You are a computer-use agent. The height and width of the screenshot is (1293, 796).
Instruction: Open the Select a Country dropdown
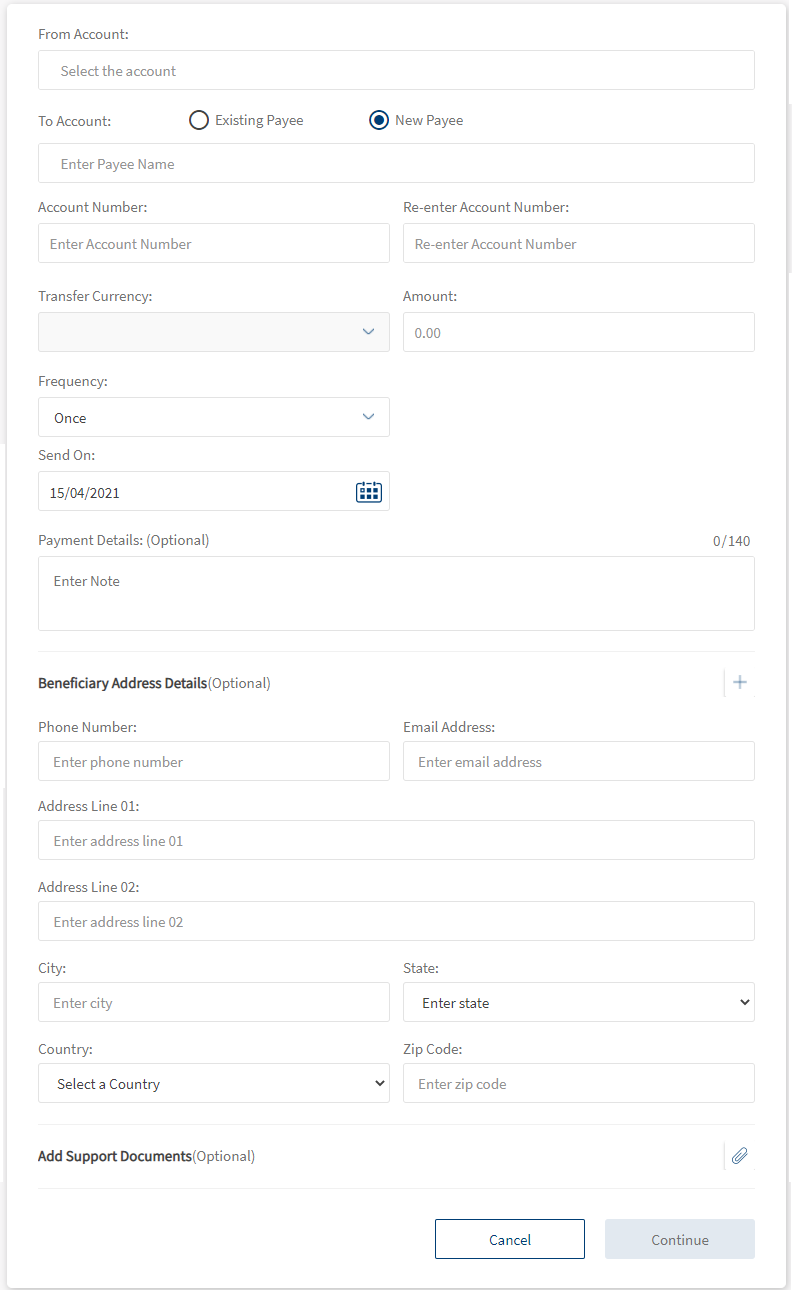click(213, 1083)
